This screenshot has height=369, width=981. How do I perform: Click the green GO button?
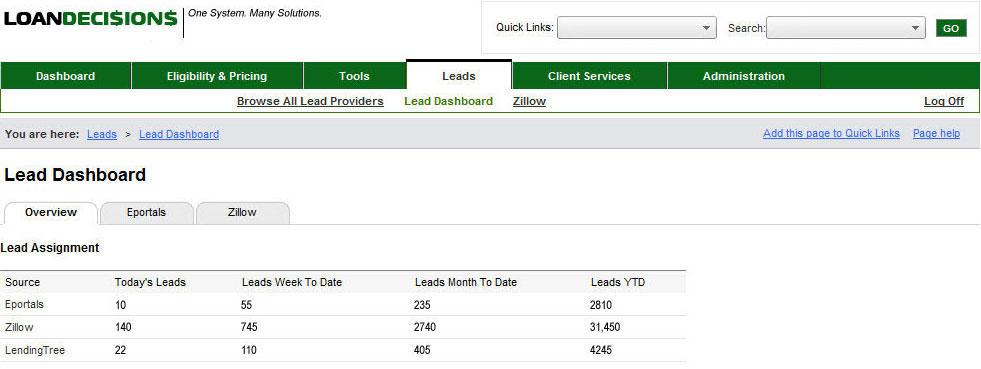point(951,28)
